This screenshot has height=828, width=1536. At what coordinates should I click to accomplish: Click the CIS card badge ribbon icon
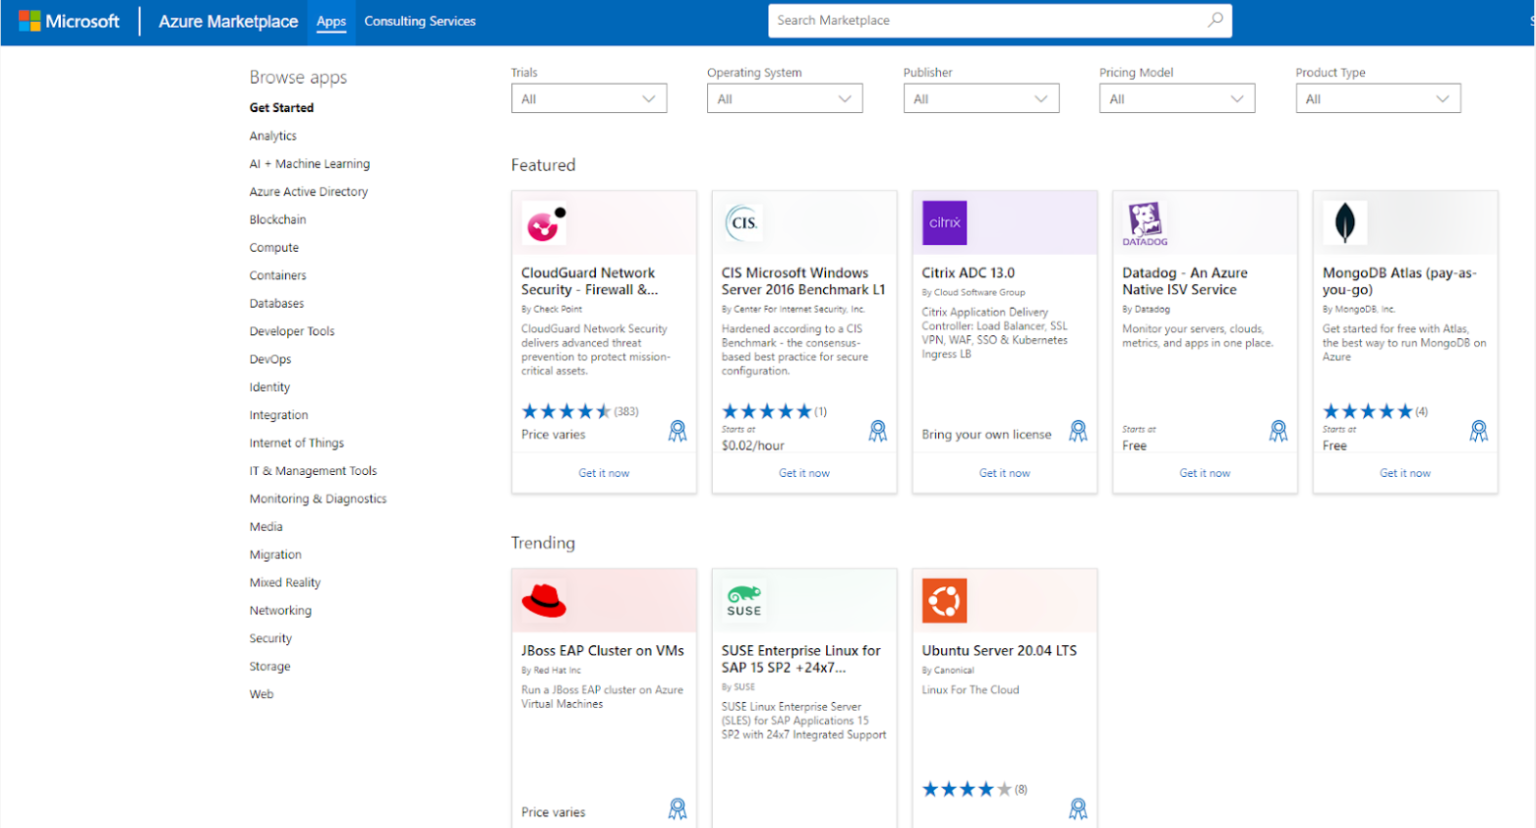click(878, 431)
